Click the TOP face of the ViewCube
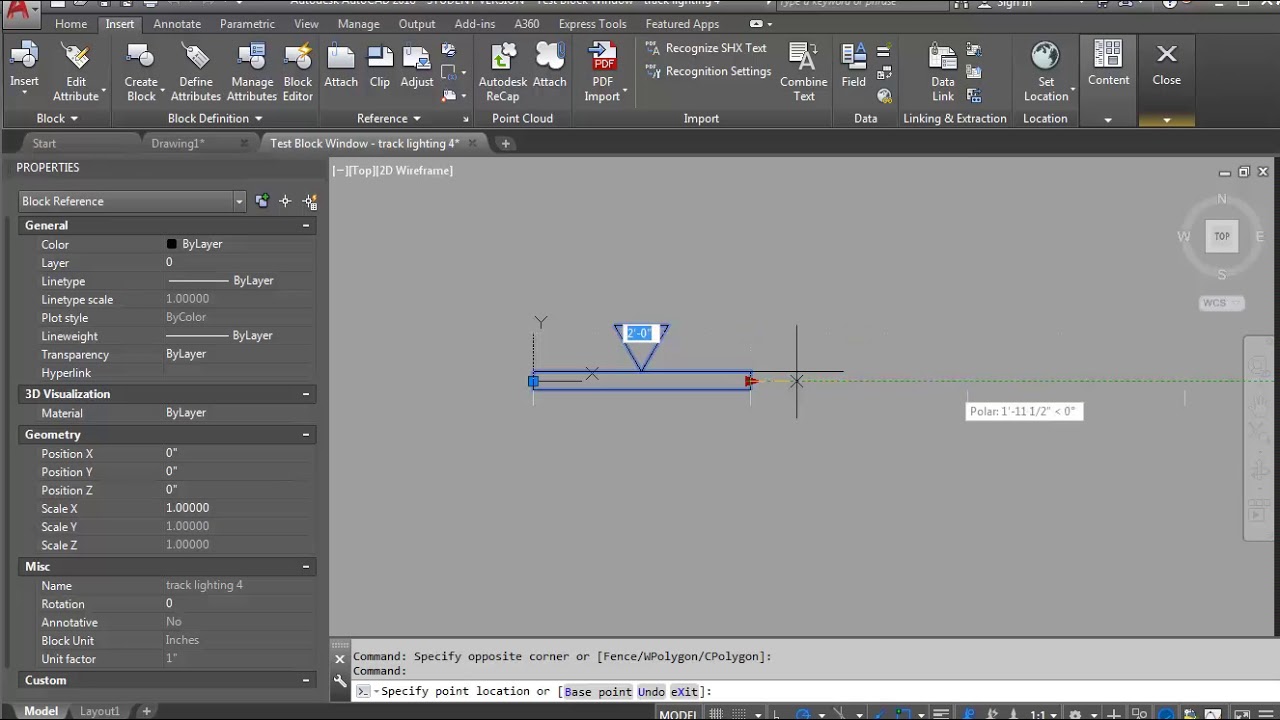This screenshot has height=720, width=1280. tap(1222, 236)
